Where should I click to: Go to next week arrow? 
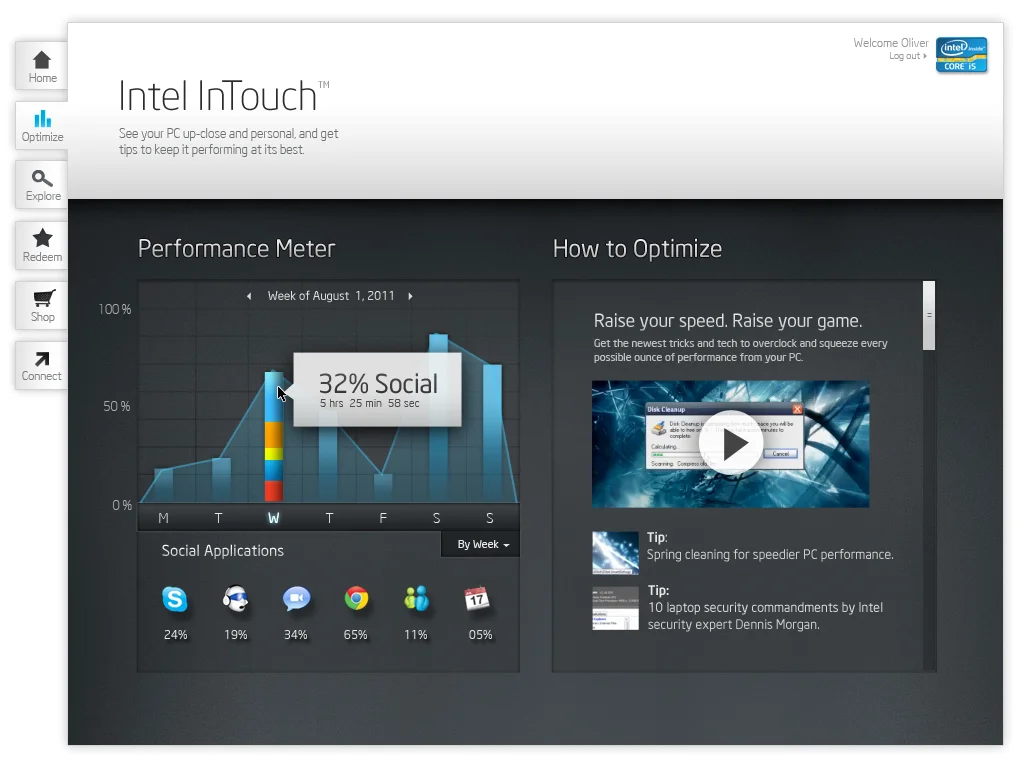point(410,296)
